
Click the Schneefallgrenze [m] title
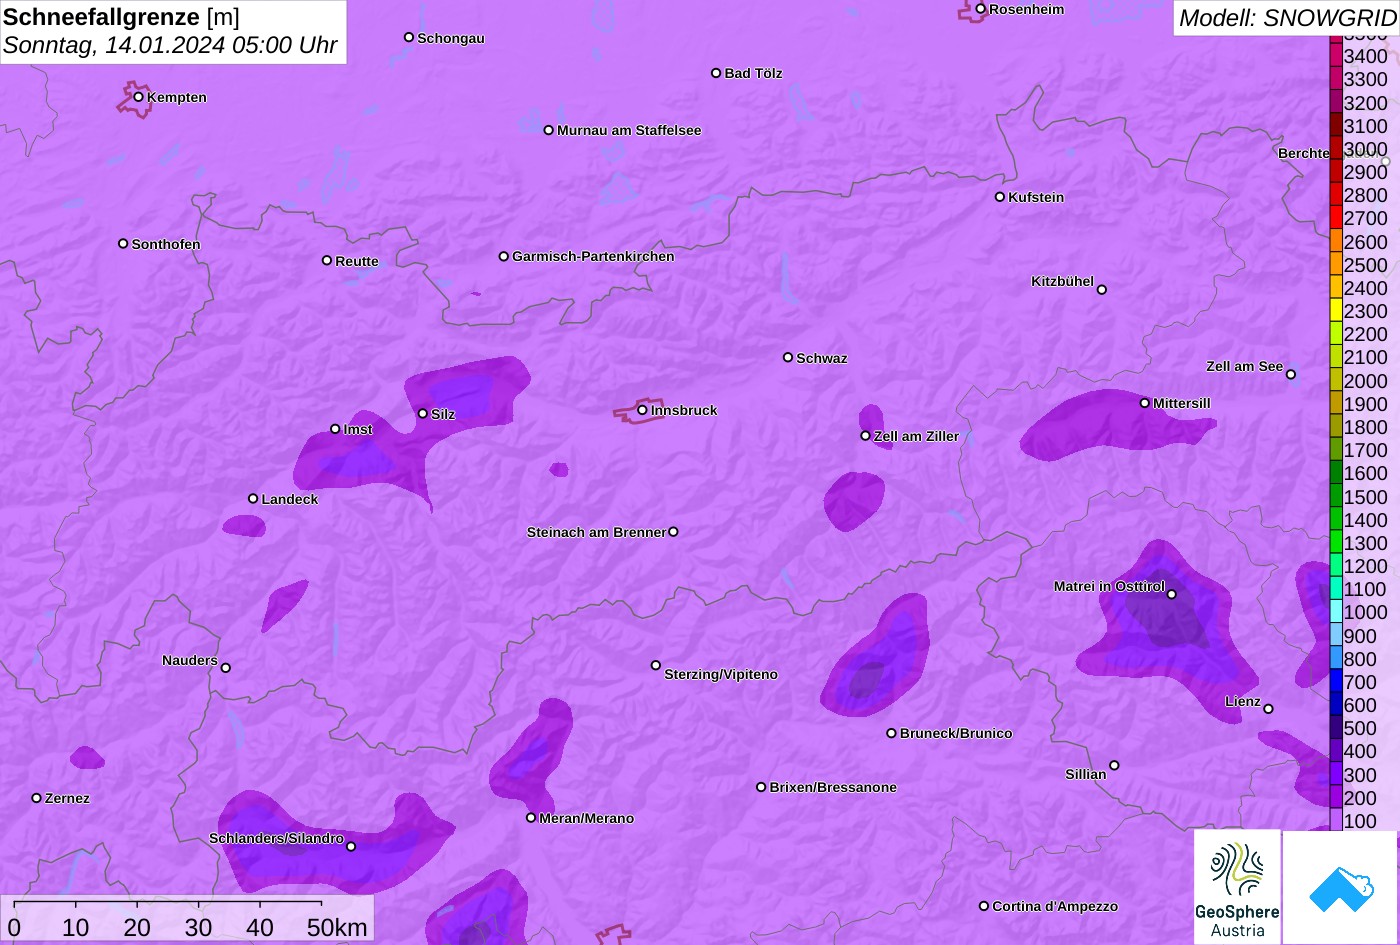pos(122,17)
